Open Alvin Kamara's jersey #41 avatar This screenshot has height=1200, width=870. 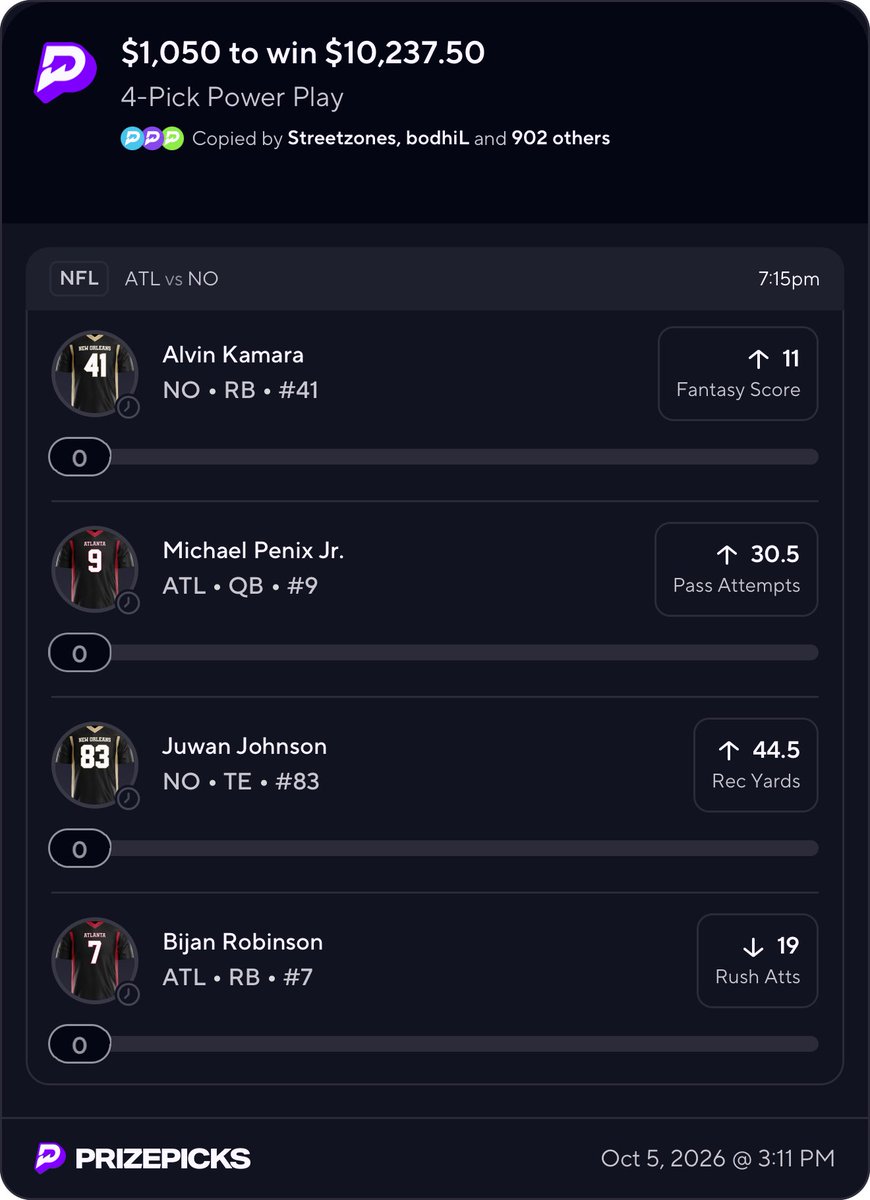(x=95, y=373)
